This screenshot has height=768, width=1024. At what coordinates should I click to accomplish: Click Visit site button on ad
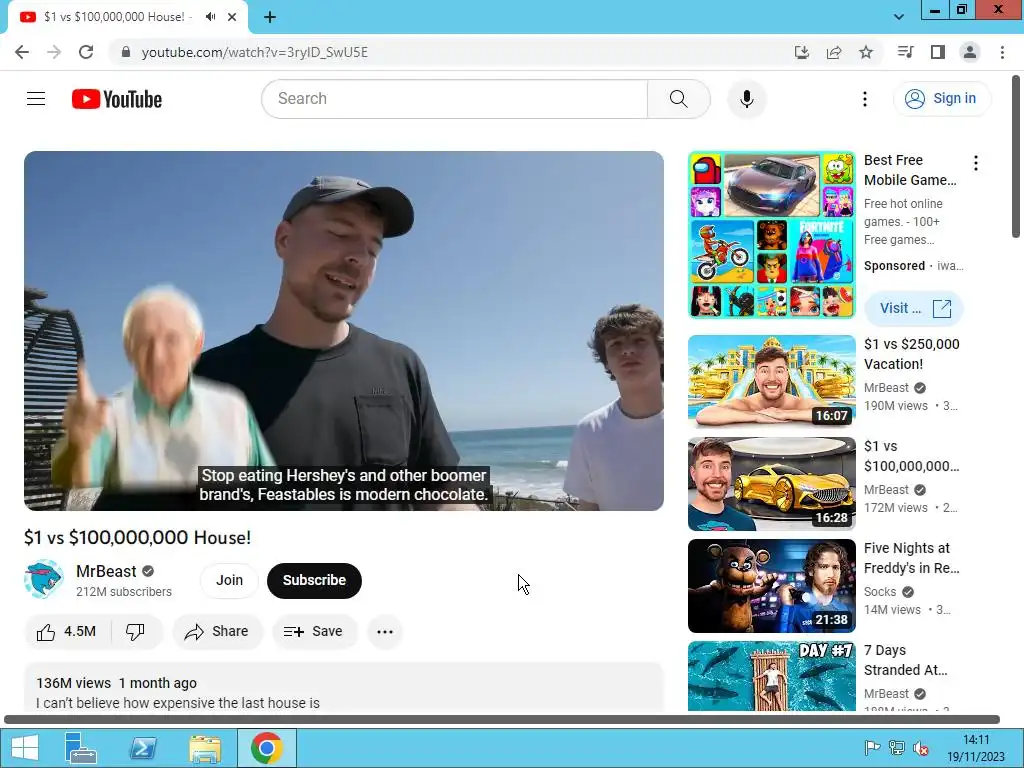coord(914,308)
